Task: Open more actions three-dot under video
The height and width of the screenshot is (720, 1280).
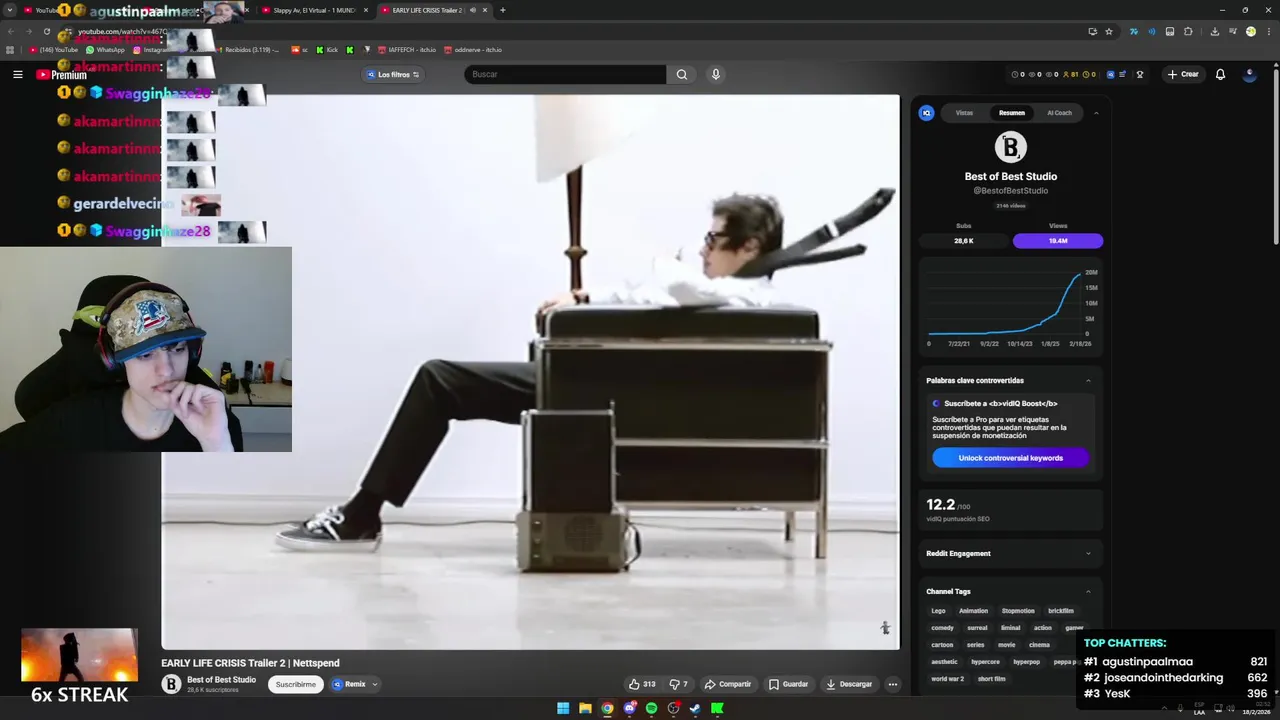Action: tap(892, 684)
